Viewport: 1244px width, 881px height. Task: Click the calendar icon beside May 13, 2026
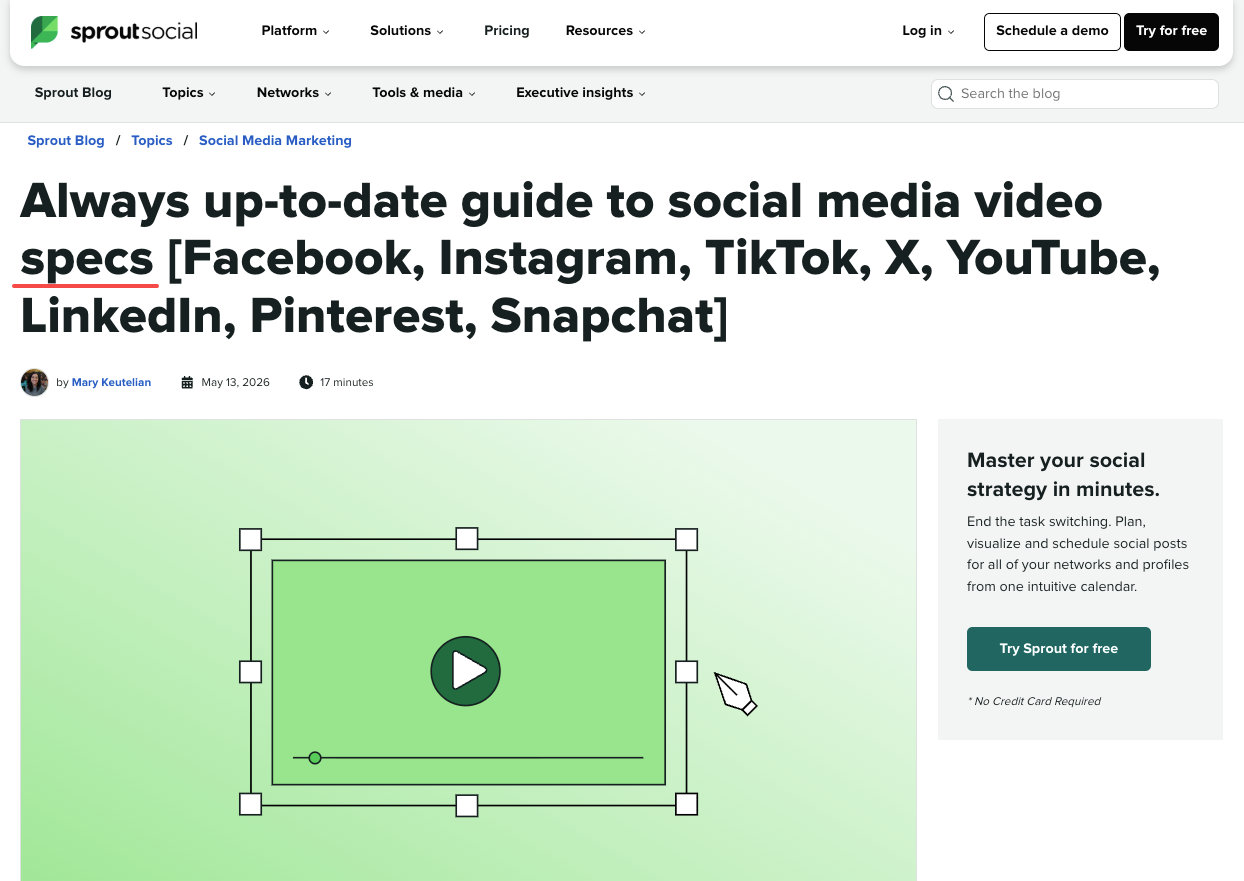(187, 382)
